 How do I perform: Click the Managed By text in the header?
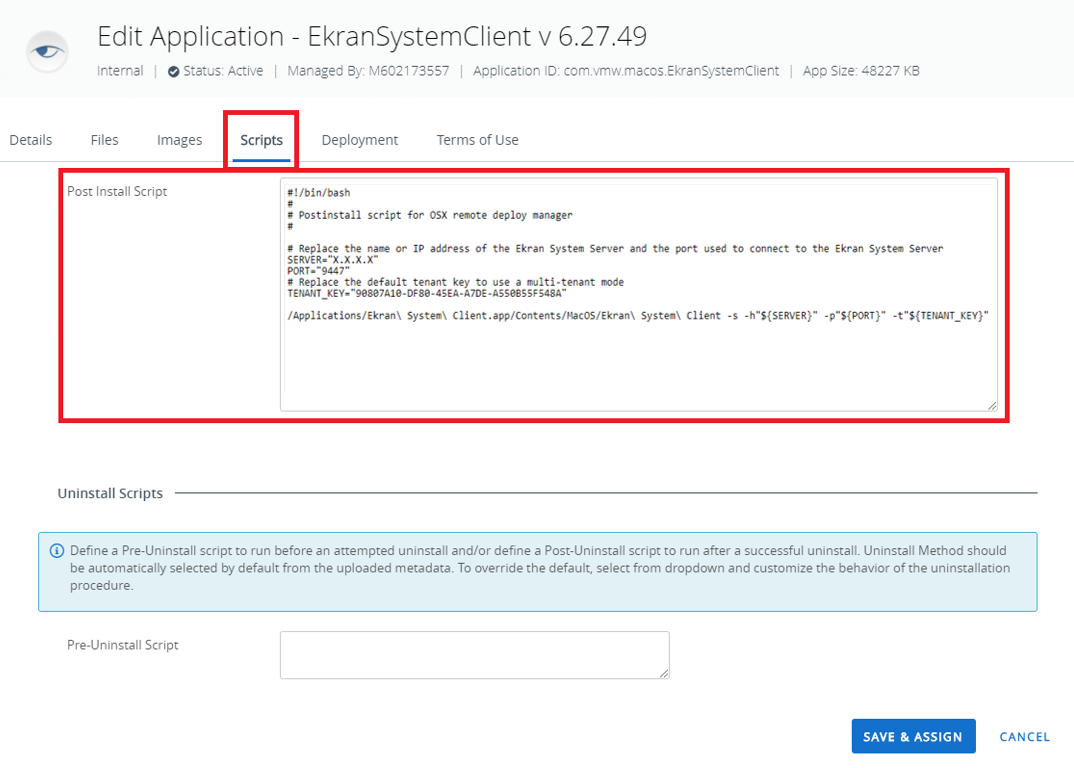click(367, 71)
